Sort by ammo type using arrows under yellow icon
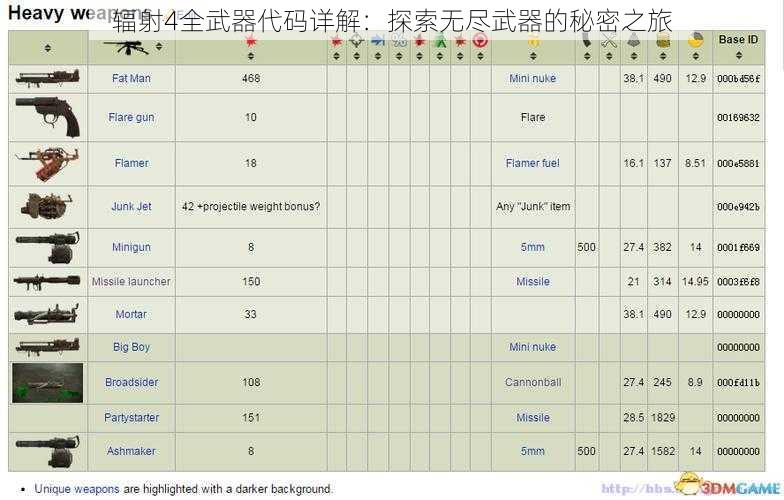Screen dimensions: 784x500 tap(533, 56)
